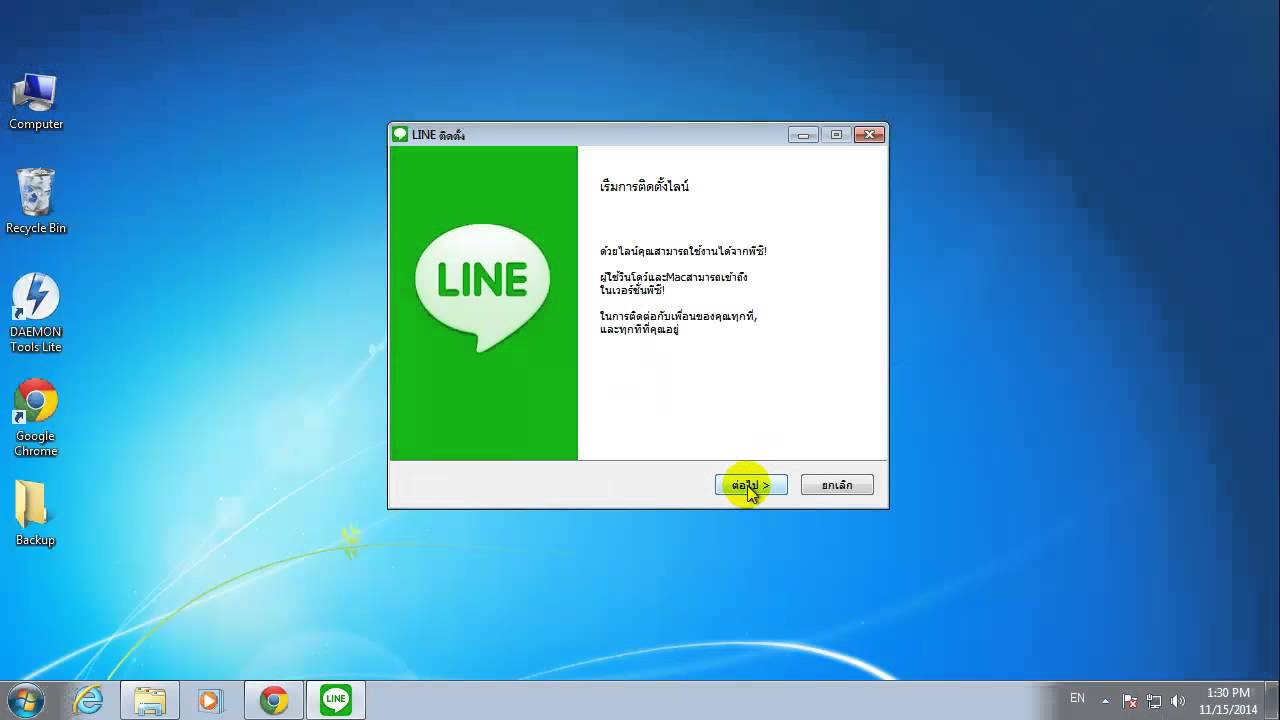Launch Internet Explorer from the taskbar
This screenshot has height=720, width=1280.
point(89,700)
